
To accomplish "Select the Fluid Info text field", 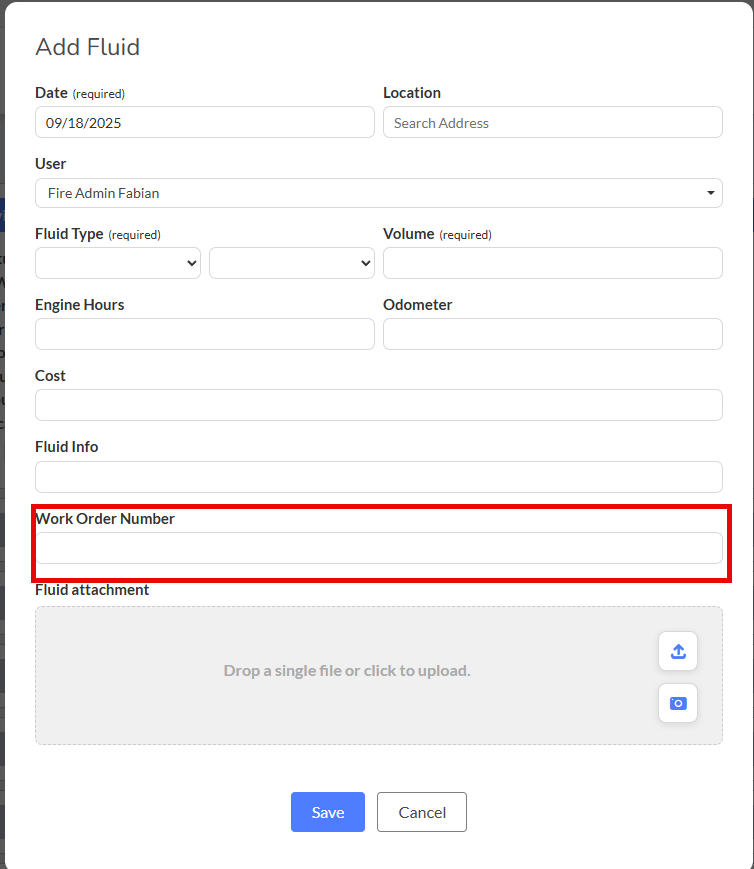I will (x=378, y=477).
